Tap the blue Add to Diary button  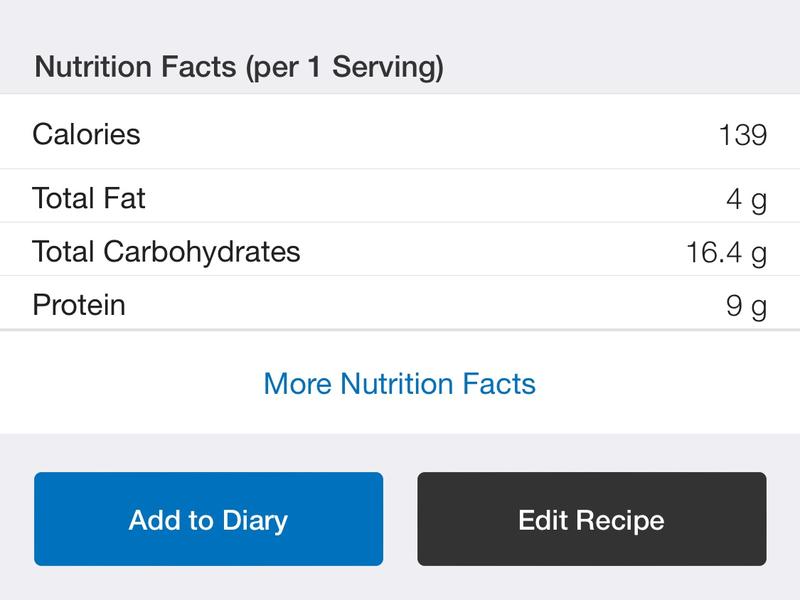(208, 520)
